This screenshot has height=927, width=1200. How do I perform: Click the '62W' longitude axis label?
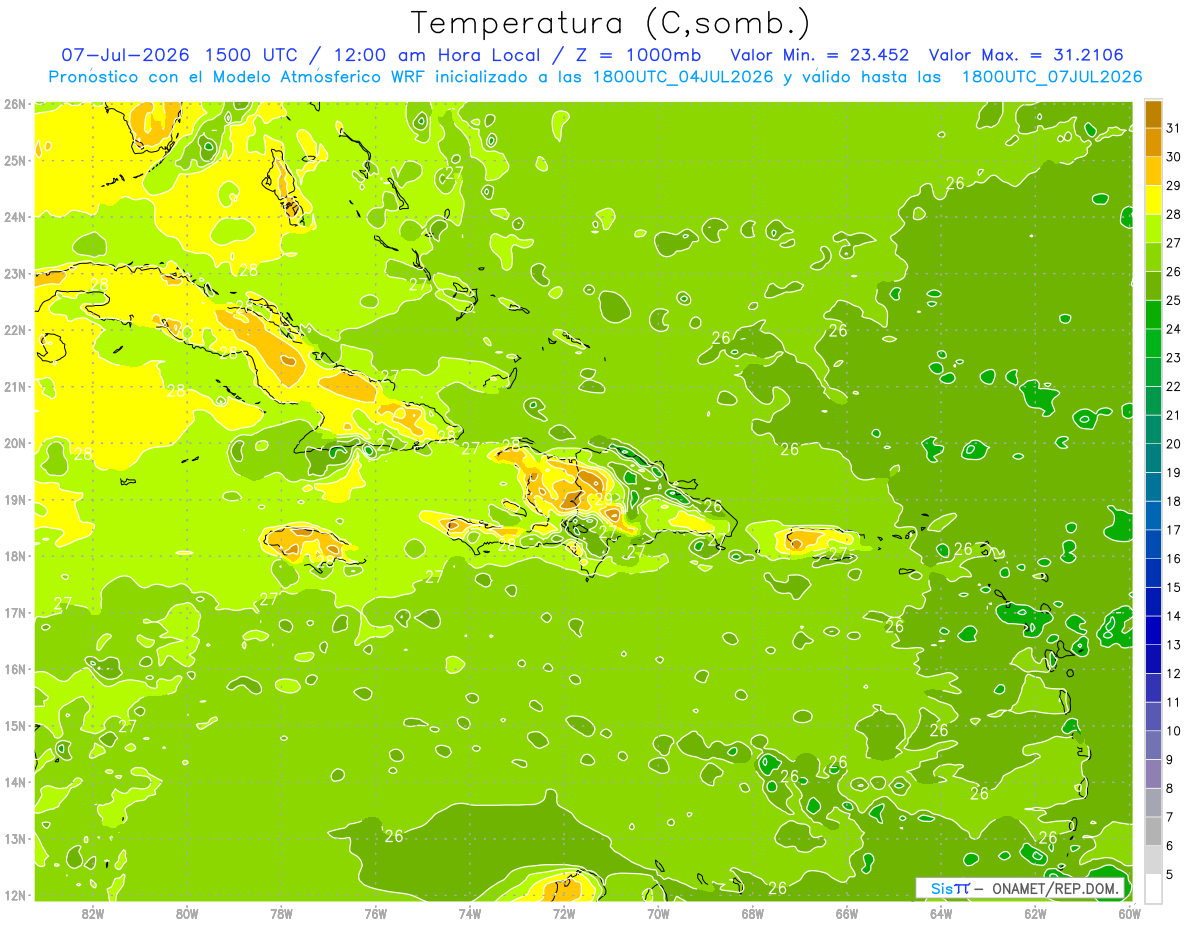[1035, 913]
